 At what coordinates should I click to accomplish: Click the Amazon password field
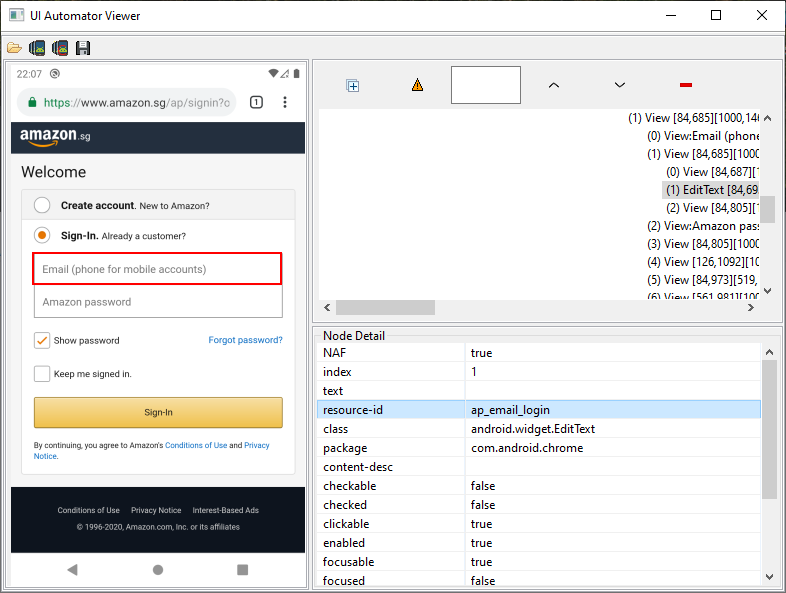click(x=158, y=302)
